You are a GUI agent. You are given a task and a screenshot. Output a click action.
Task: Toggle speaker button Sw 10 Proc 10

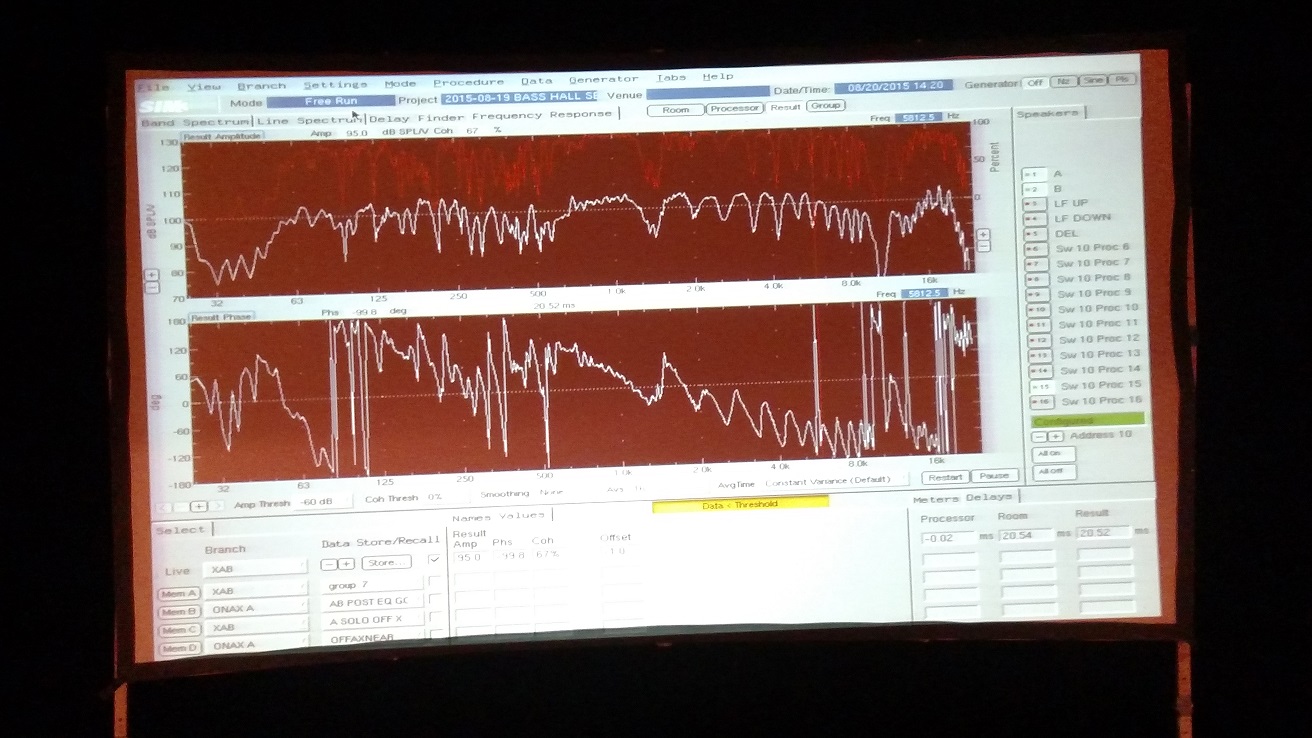(x=1039, y=309)
